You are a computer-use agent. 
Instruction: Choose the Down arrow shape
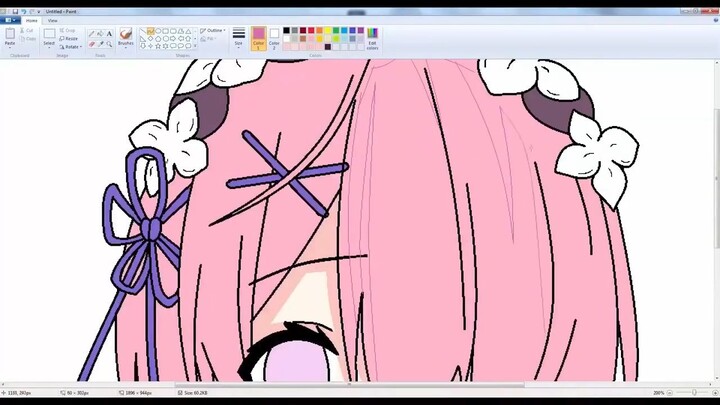click(x=143, y=46)
